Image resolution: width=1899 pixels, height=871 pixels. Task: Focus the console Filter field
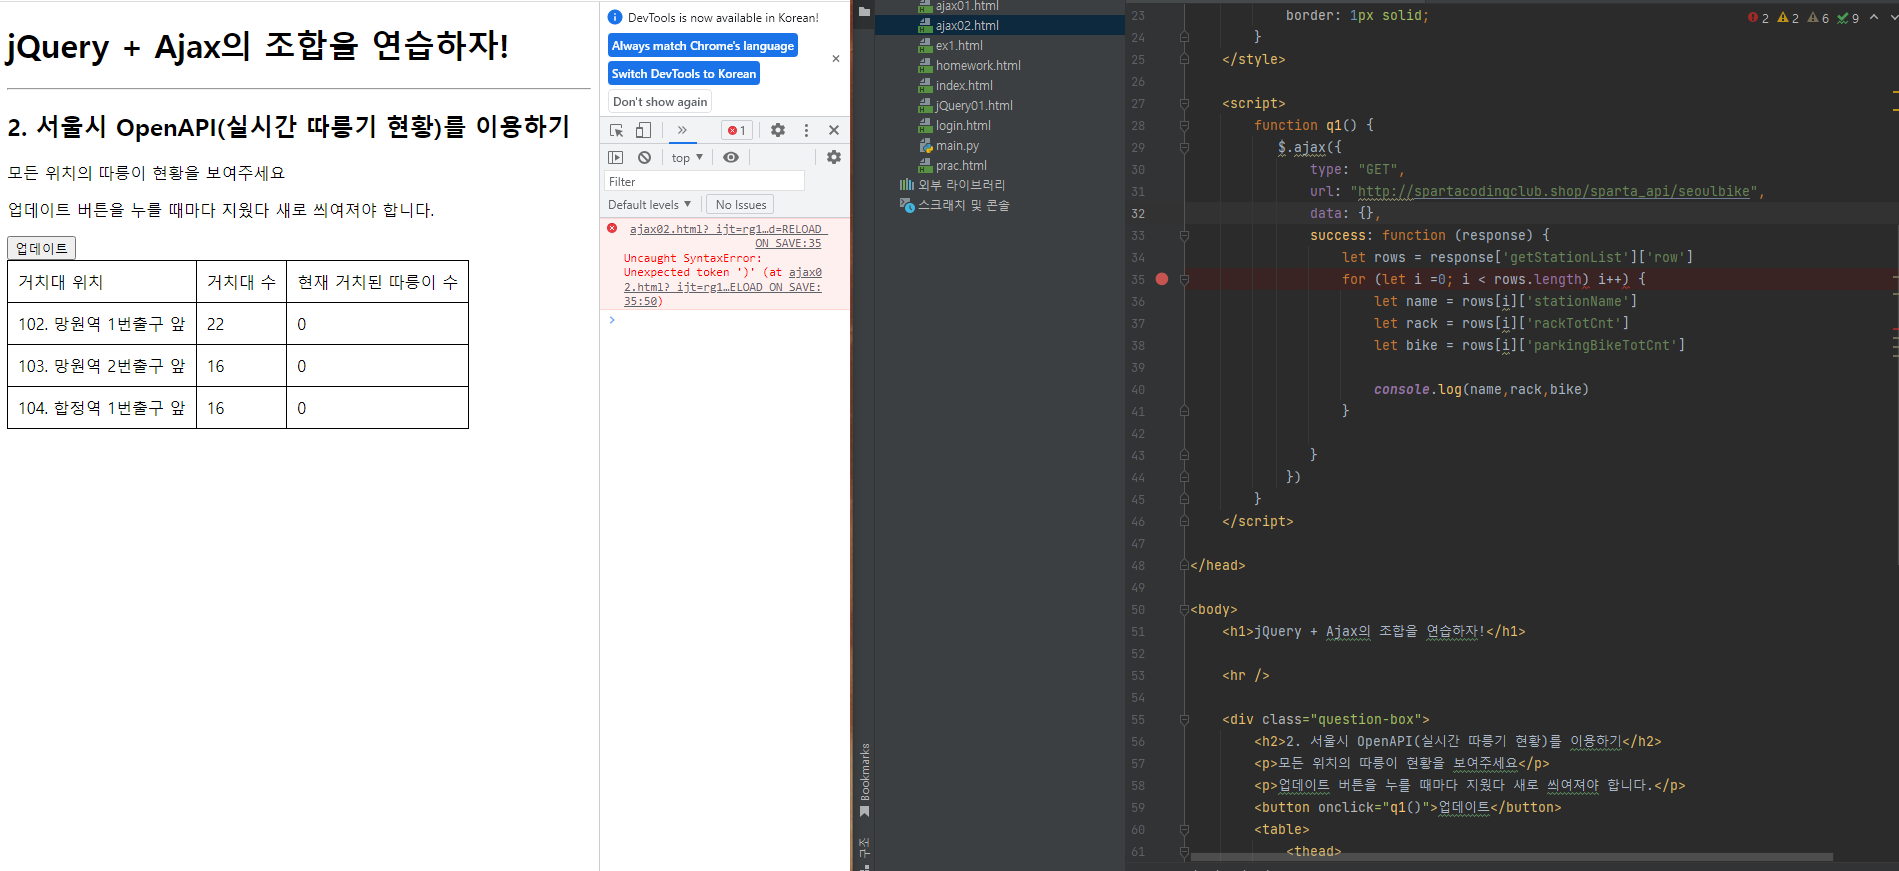coord(704,181)
